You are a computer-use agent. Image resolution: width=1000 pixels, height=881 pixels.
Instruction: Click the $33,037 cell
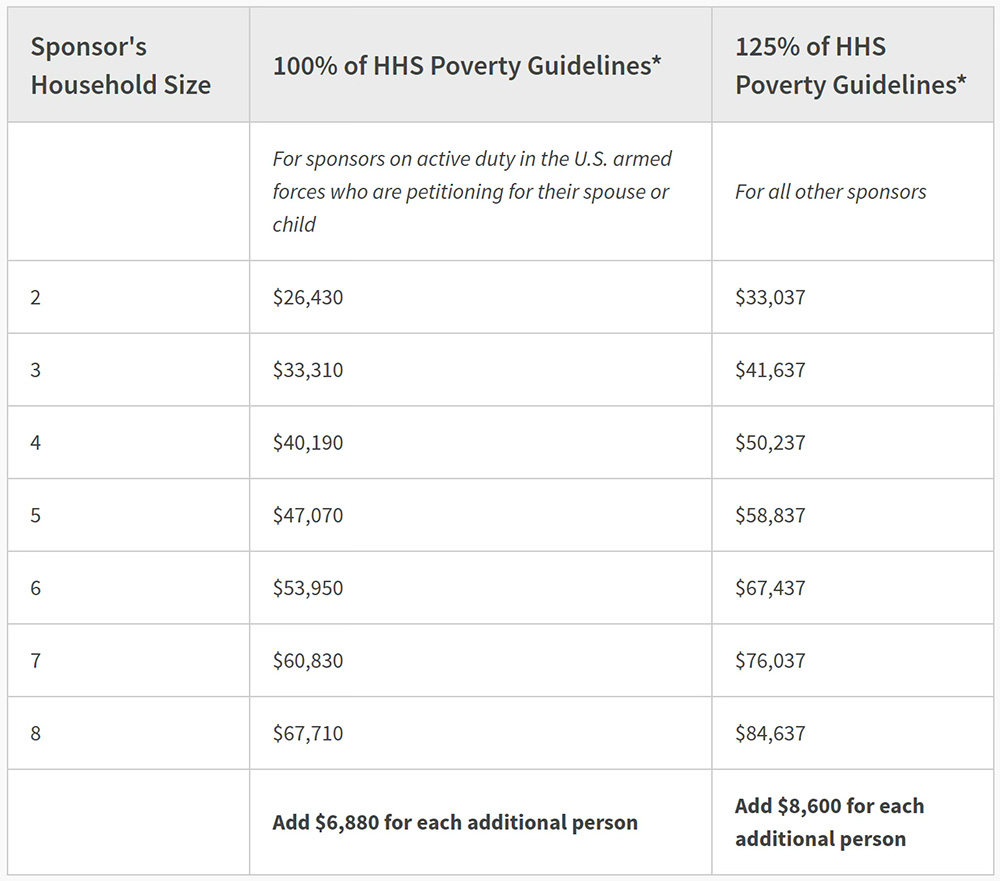(x=770, y=297)
